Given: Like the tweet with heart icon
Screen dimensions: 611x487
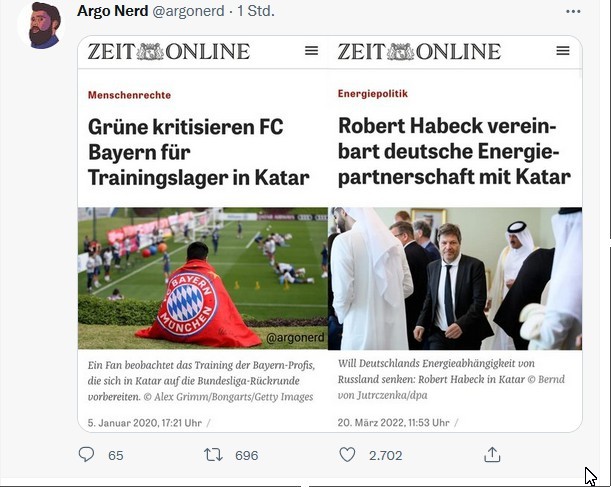Looking at the screenshot, I should click(x=347, y=455).
